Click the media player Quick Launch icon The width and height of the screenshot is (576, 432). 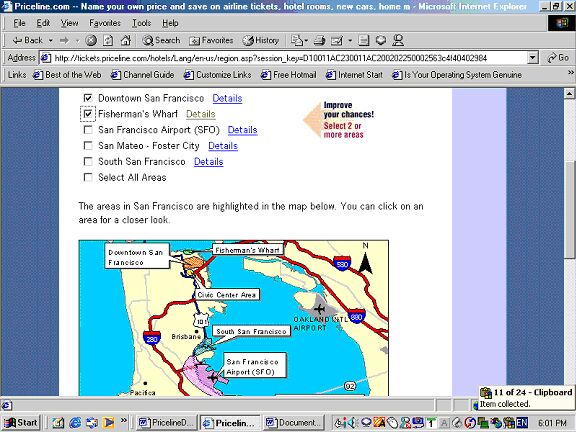click(x=108, y=423)
